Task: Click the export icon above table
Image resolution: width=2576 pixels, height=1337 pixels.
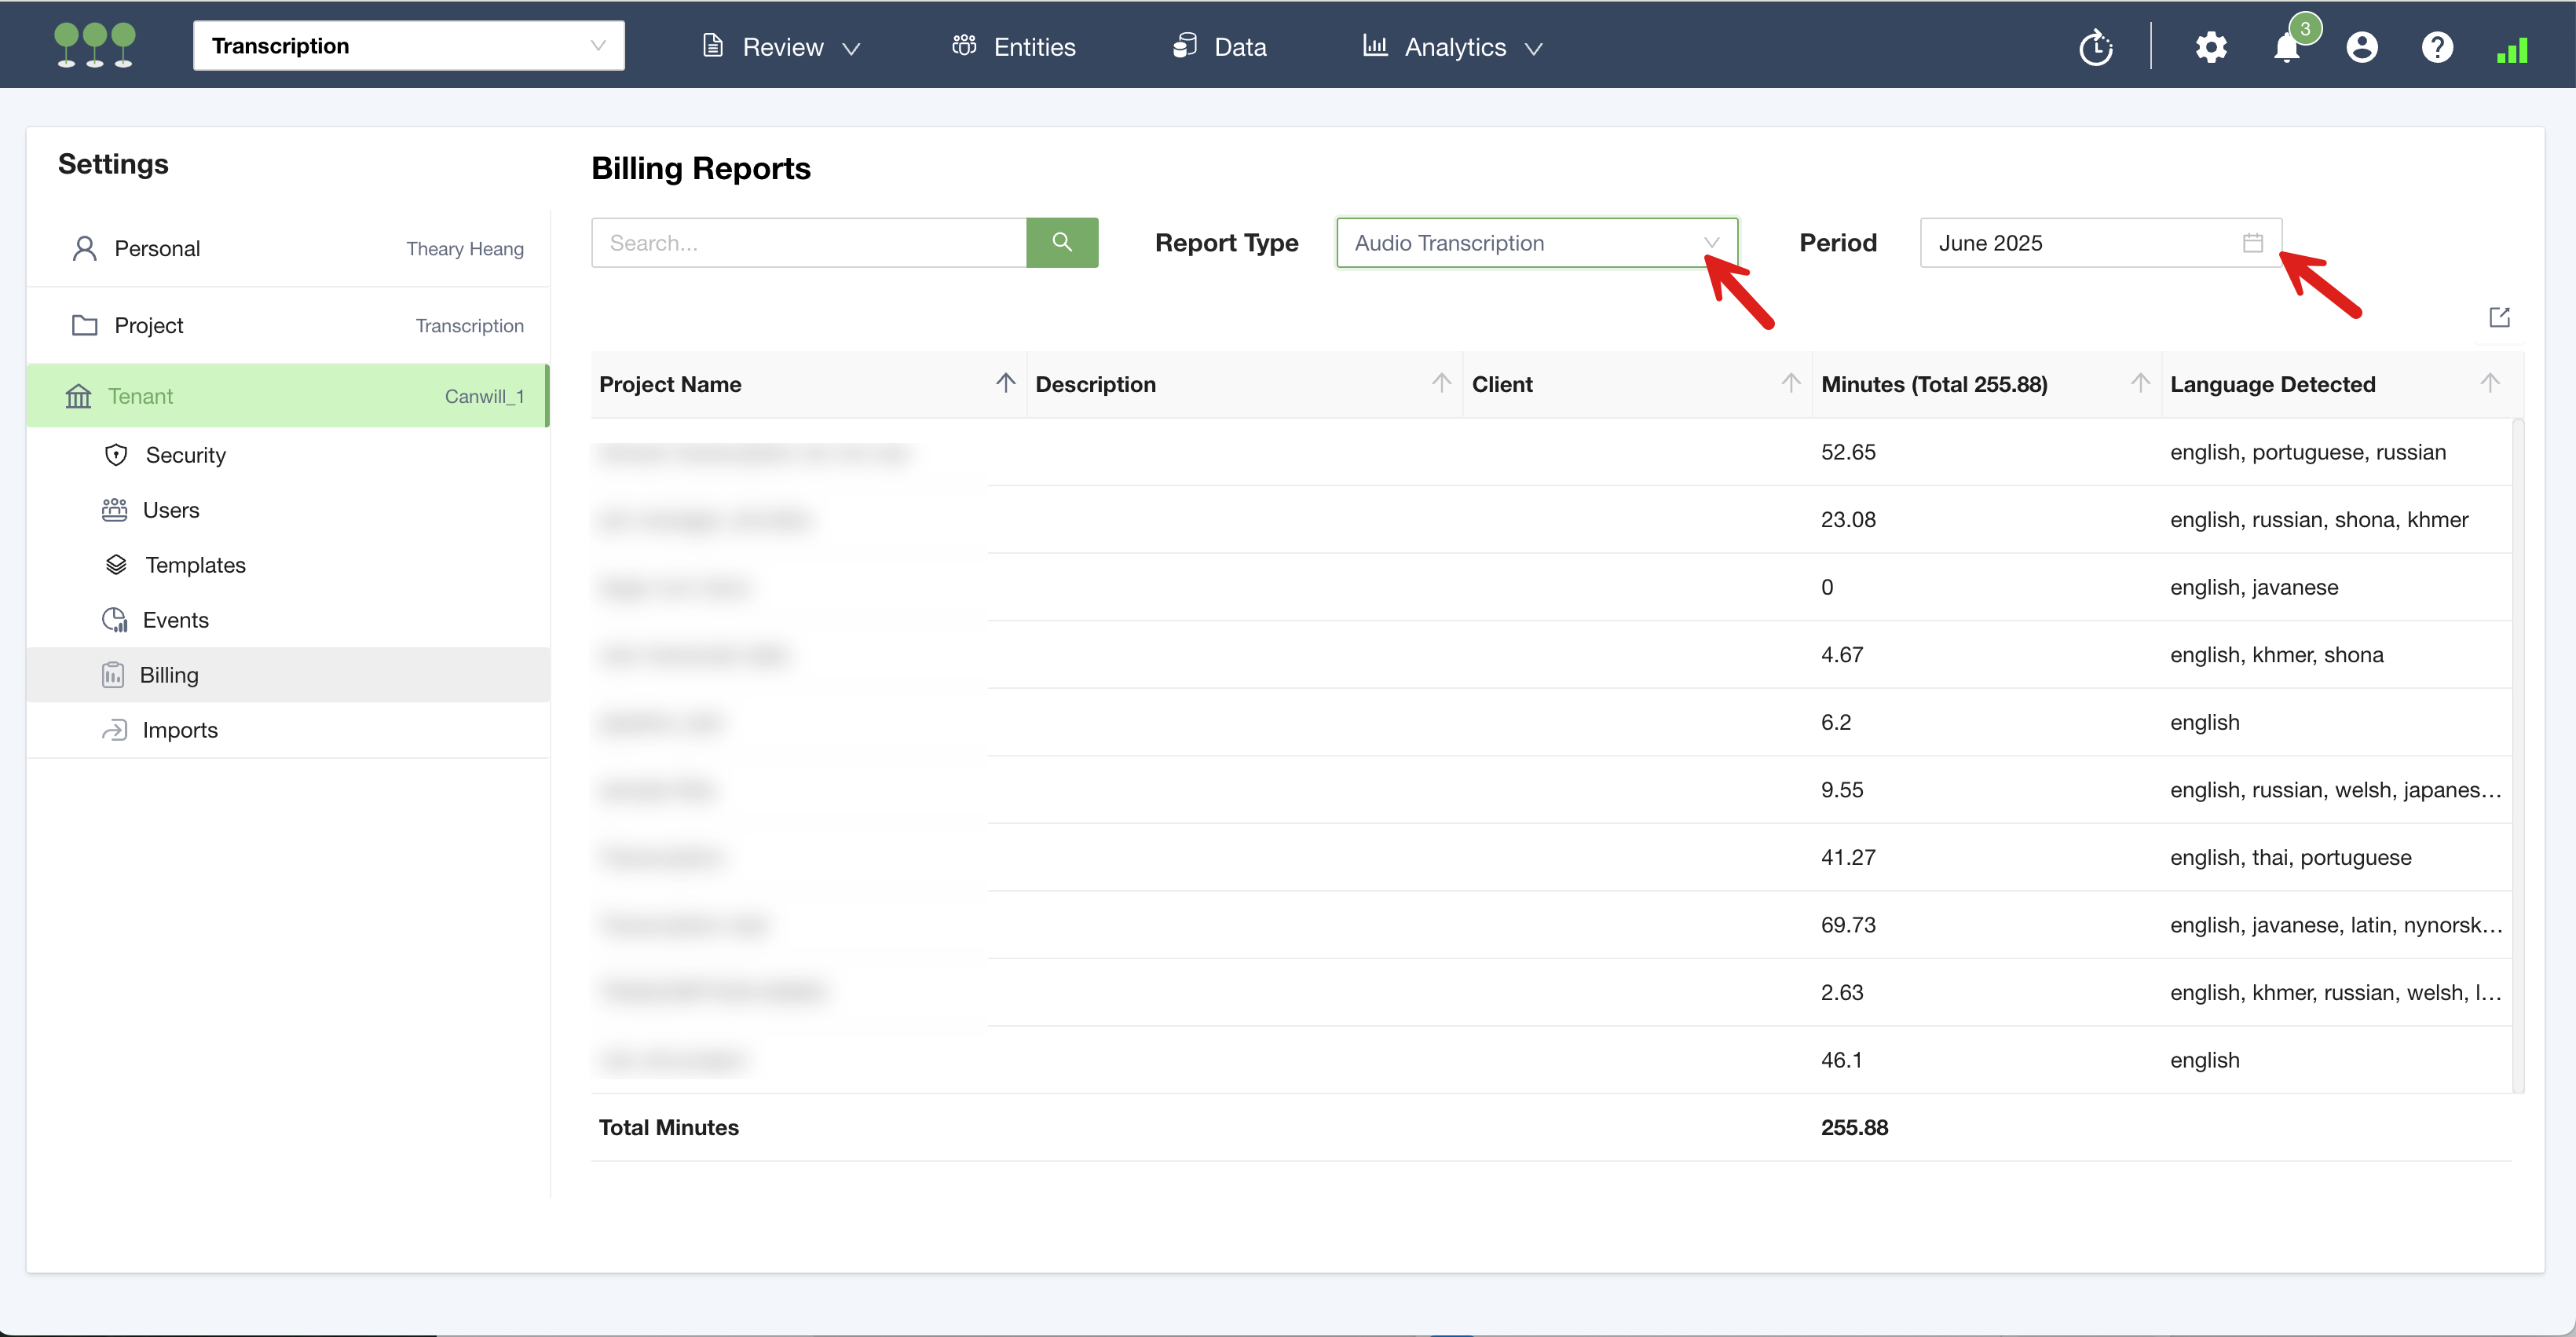Action: click(x=2498, y=317)
